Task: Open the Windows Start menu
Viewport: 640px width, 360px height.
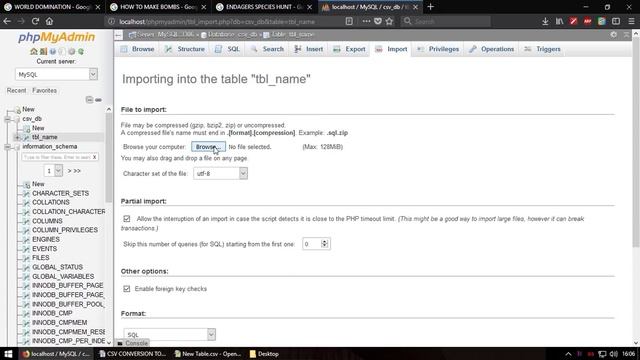Action: [8, 354]
